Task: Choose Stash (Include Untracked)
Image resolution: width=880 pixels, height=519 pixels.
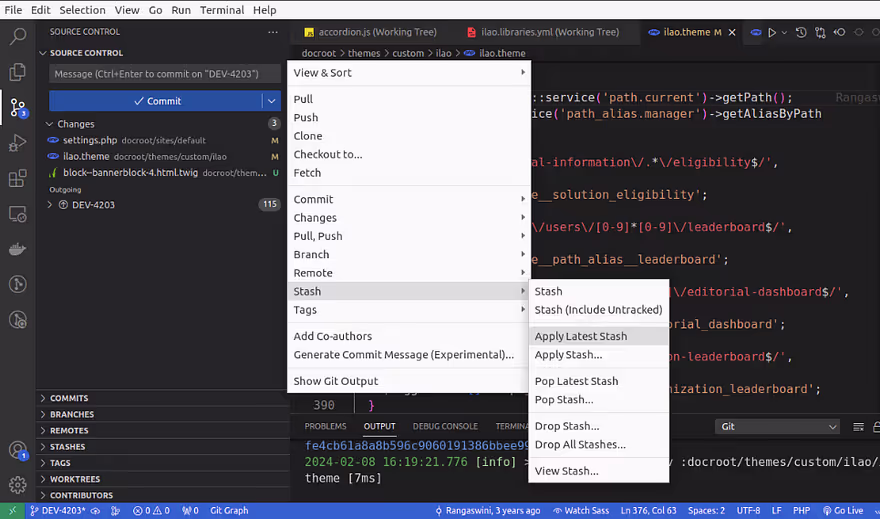Action: (598, 310)
